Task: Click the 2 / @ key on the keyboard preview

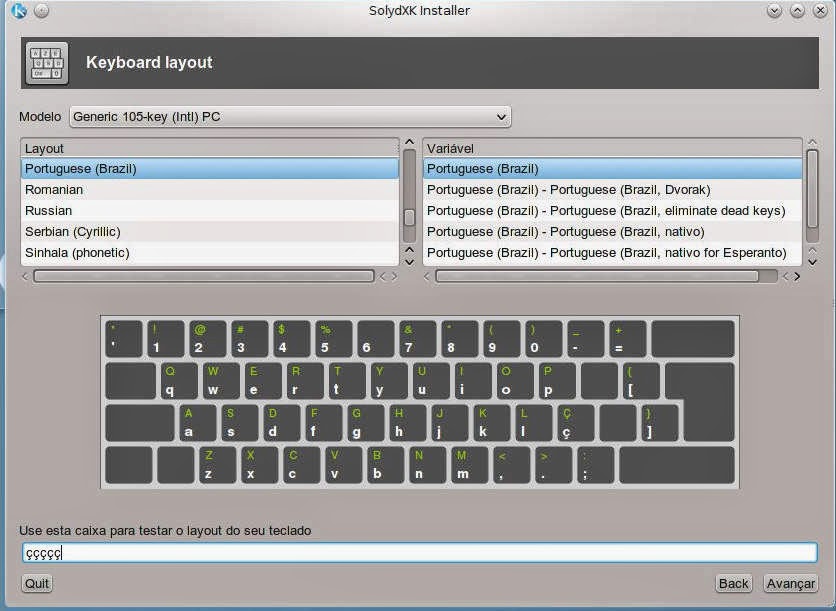Action: tap(208, 339)
